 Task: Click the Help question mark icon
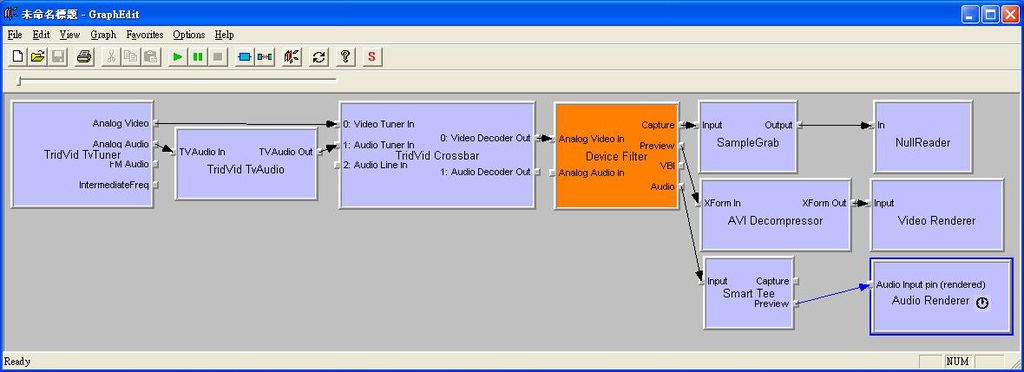(345, 57)
